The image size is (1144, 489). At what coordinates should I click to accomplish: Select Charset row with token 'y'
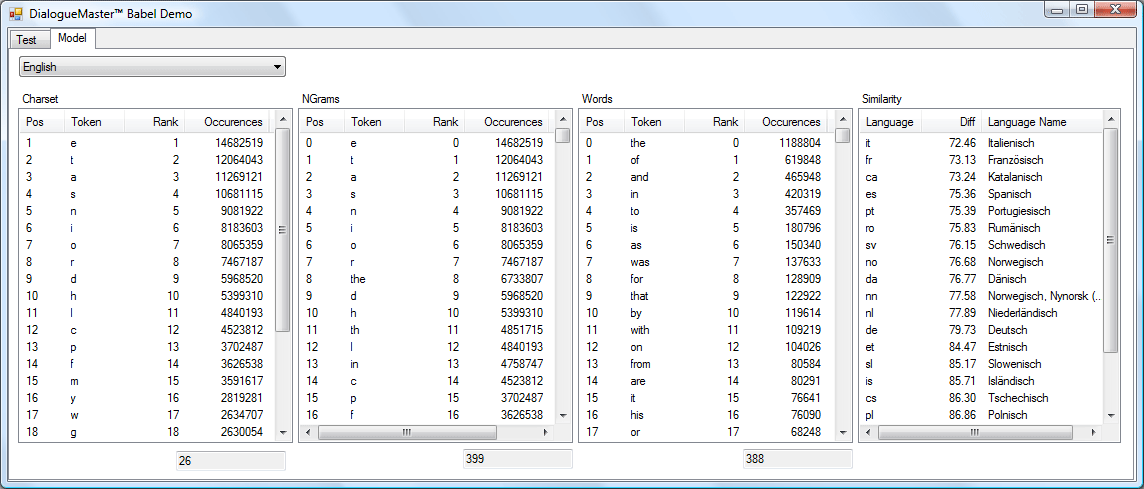point(148,398)
